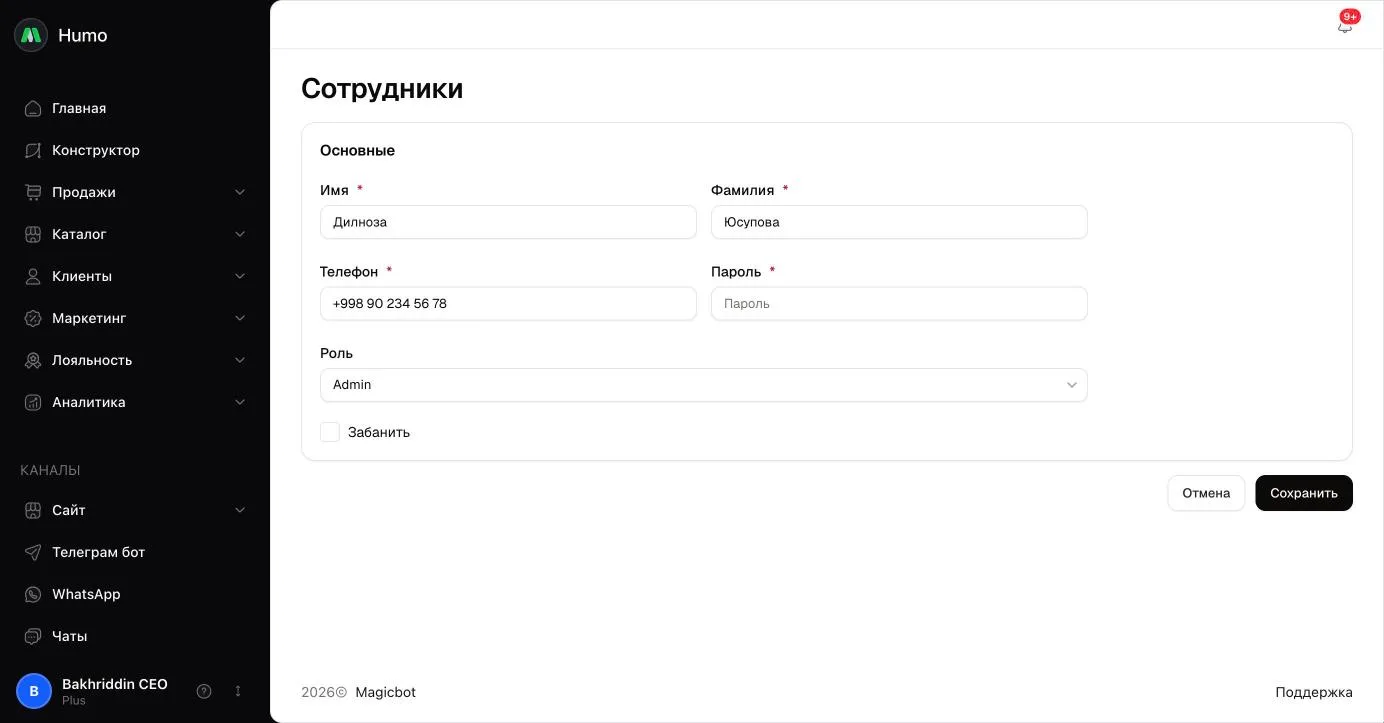Click the Продажи cart icon

point(33,192)
